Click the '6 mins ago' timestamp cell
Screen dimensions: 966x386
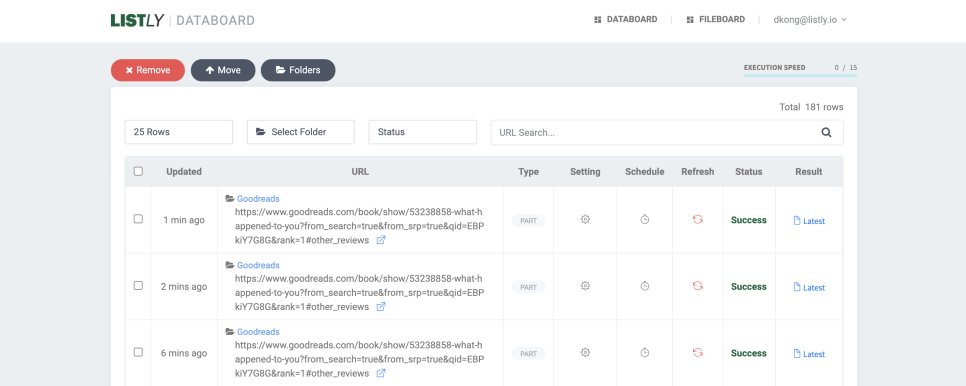[x=184, y=353]
